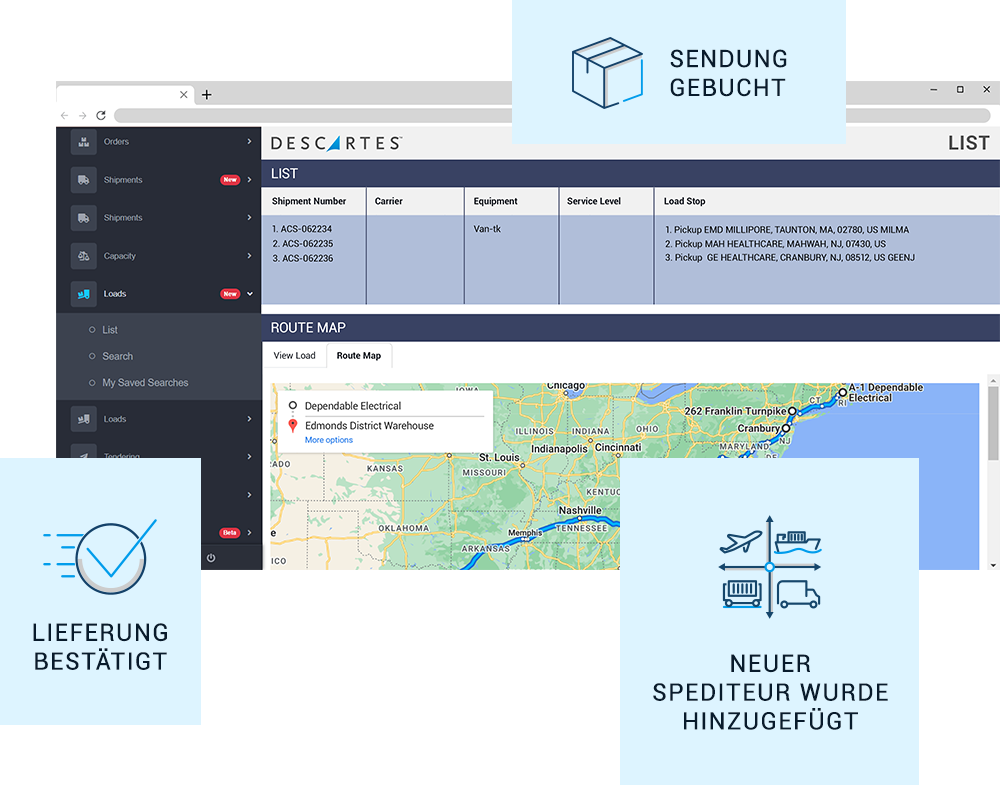Select shipment ACS-062235
The image size is (1000, 786).
tap(302, 243)
